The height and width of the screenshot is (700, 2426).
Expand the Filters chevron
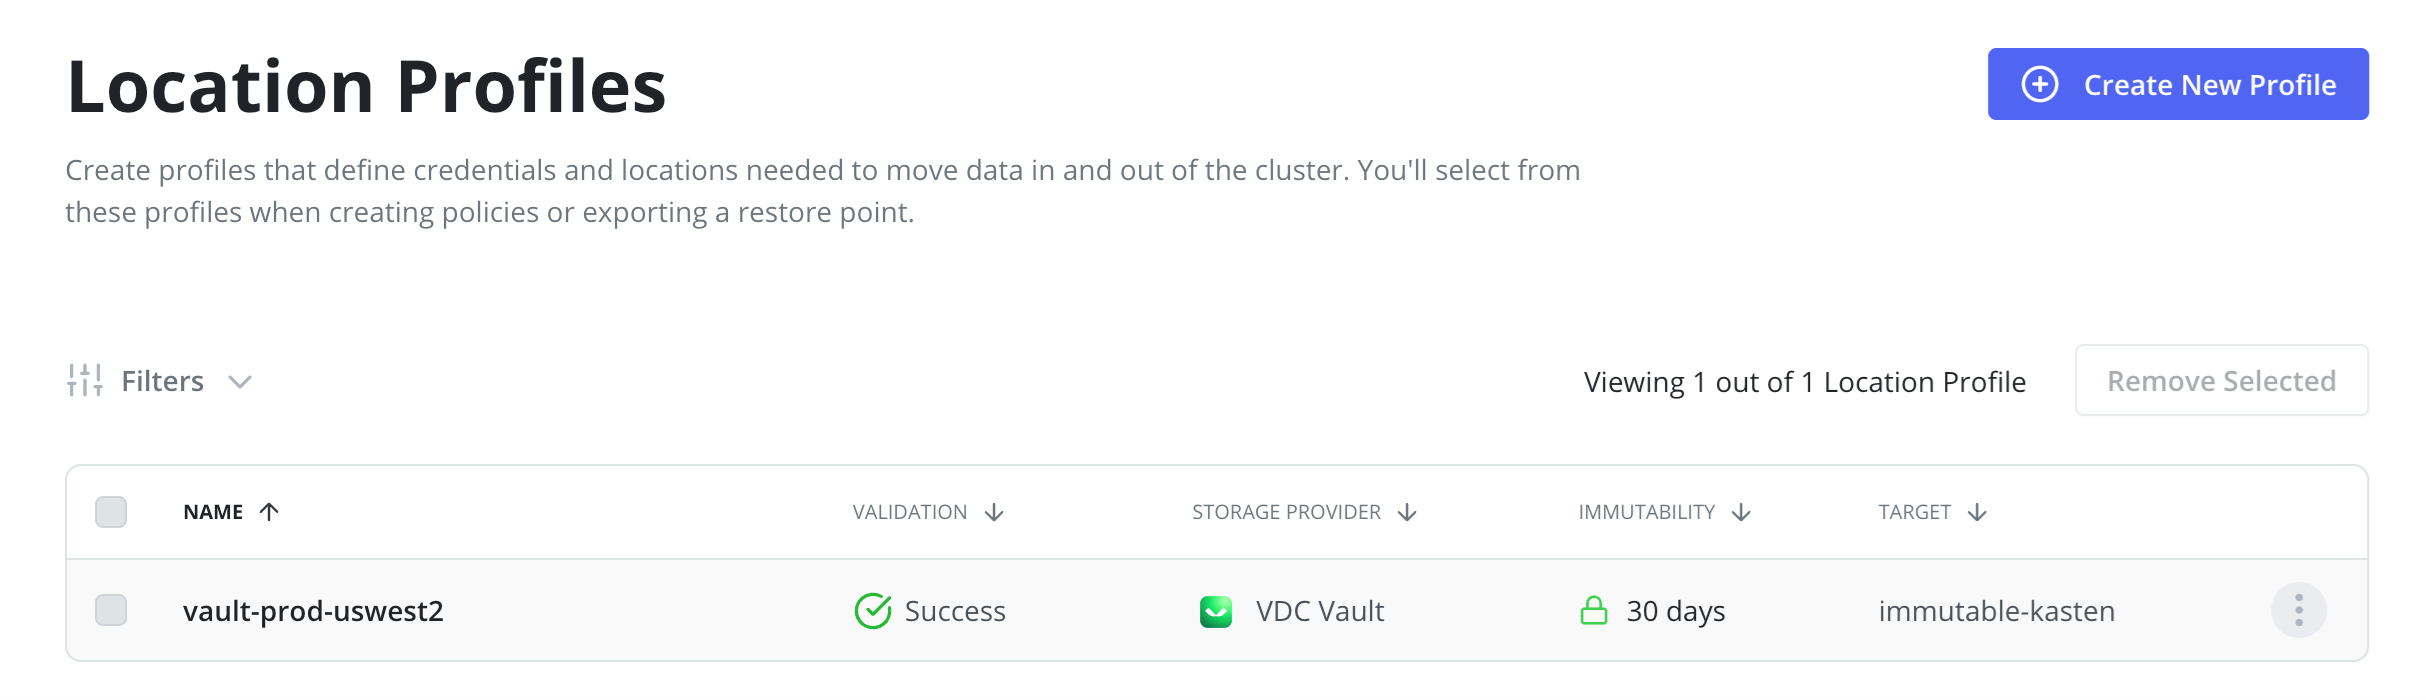tap(240, 381)
